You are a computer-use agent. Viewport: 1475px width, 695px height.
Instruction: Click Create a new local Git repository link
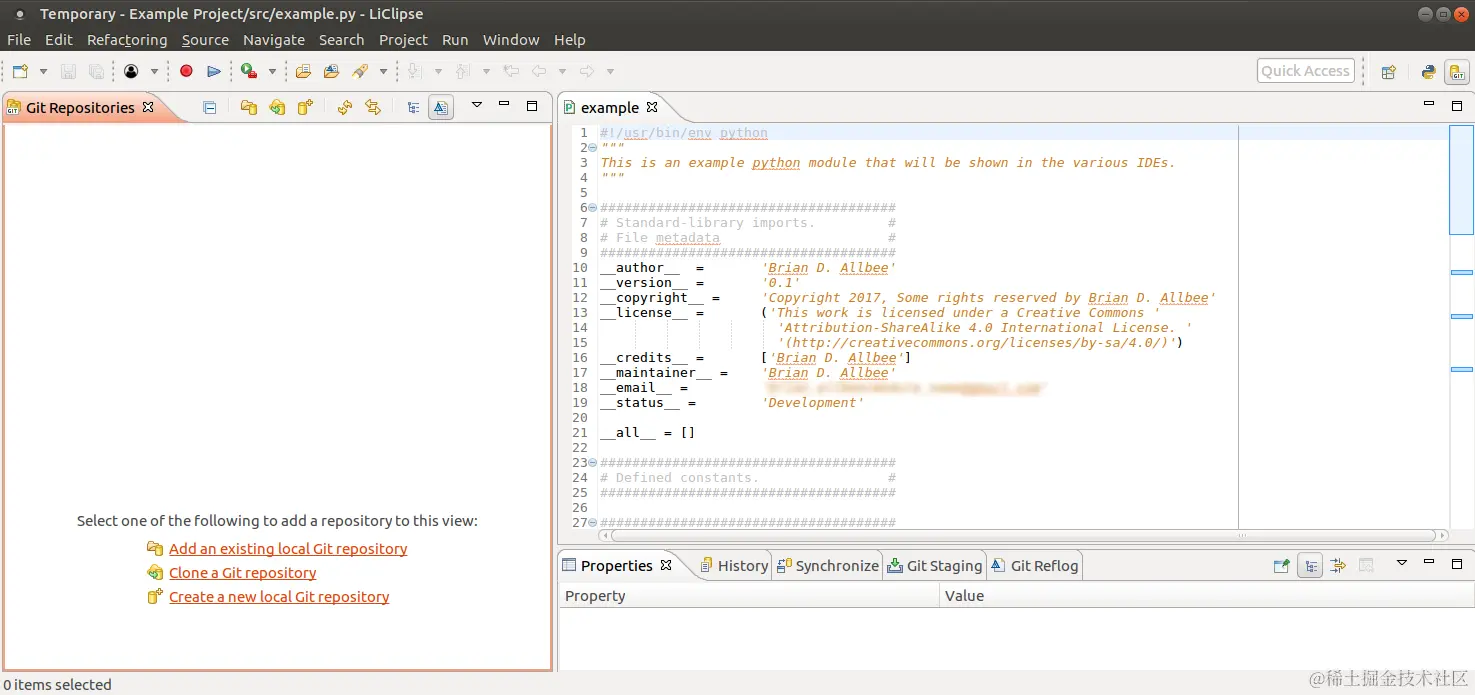click(x=279, y=596)
